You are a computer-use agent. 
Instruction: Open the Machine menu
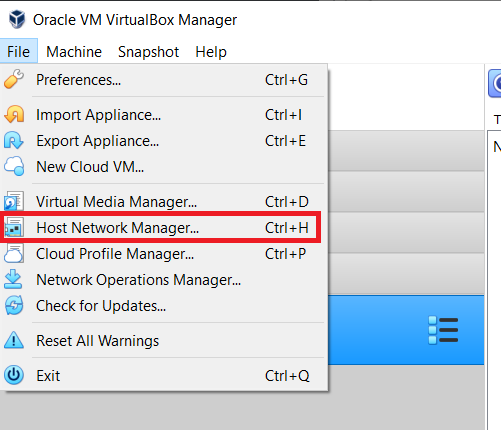point(74,52)
